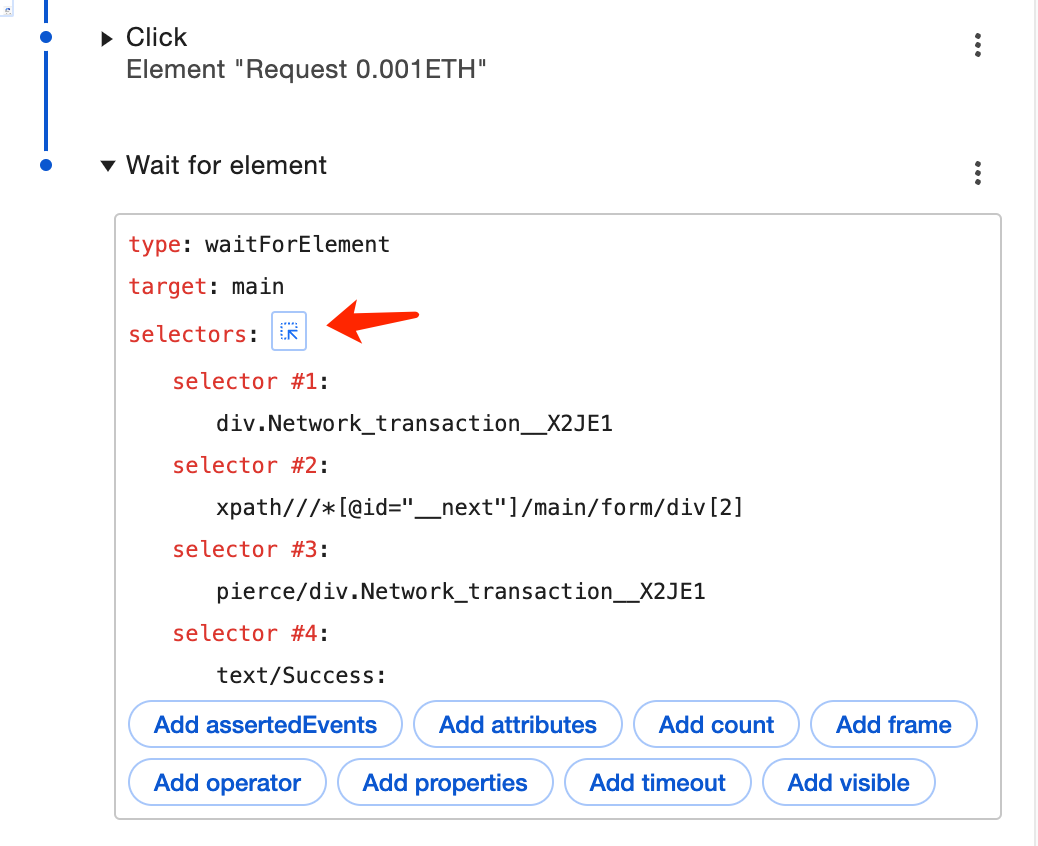Click the element selector picker icon
Screen dimensions: 1038x846
pyautogui.click(x=289, y=332)
